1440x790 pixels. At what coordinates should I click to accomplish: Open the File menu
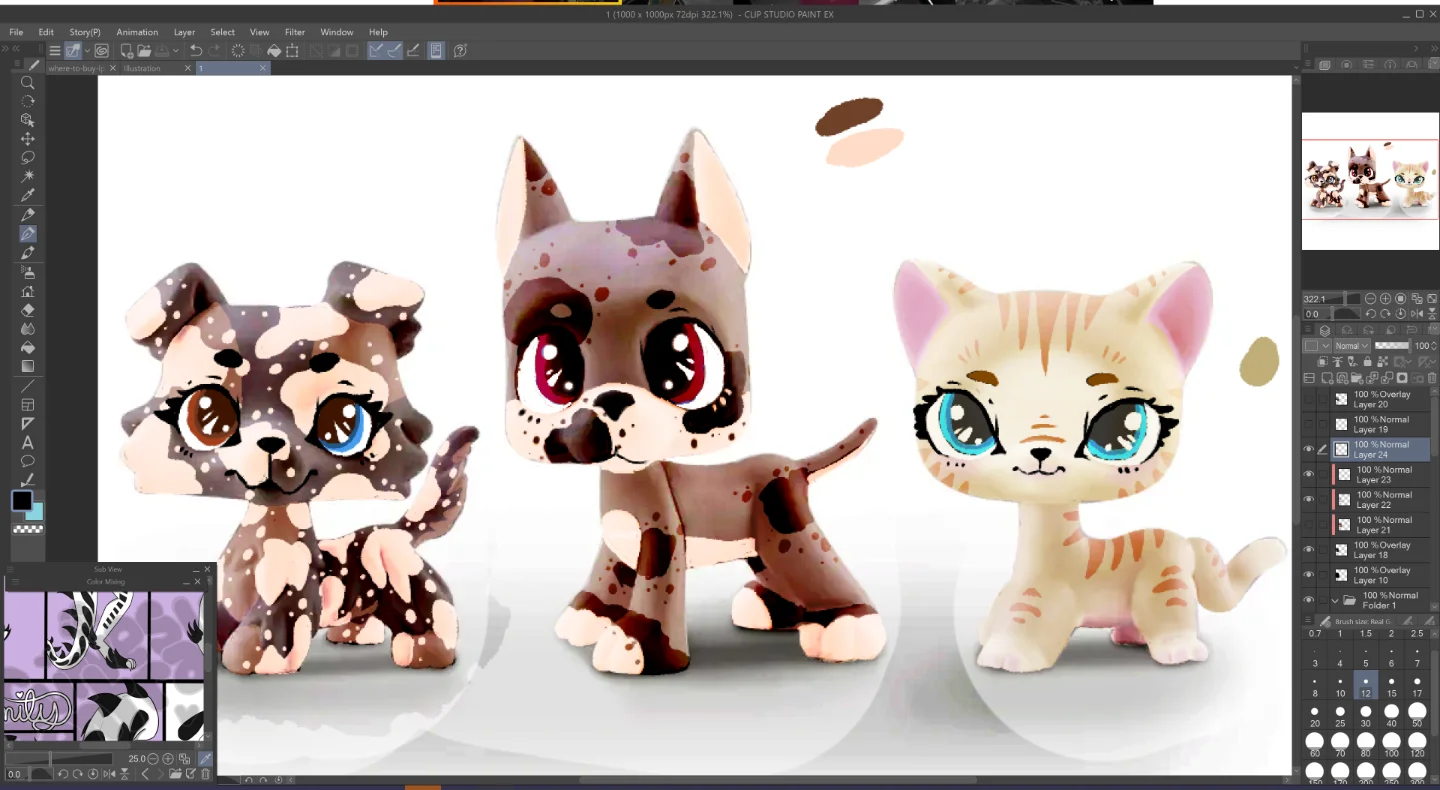point(16,32)
